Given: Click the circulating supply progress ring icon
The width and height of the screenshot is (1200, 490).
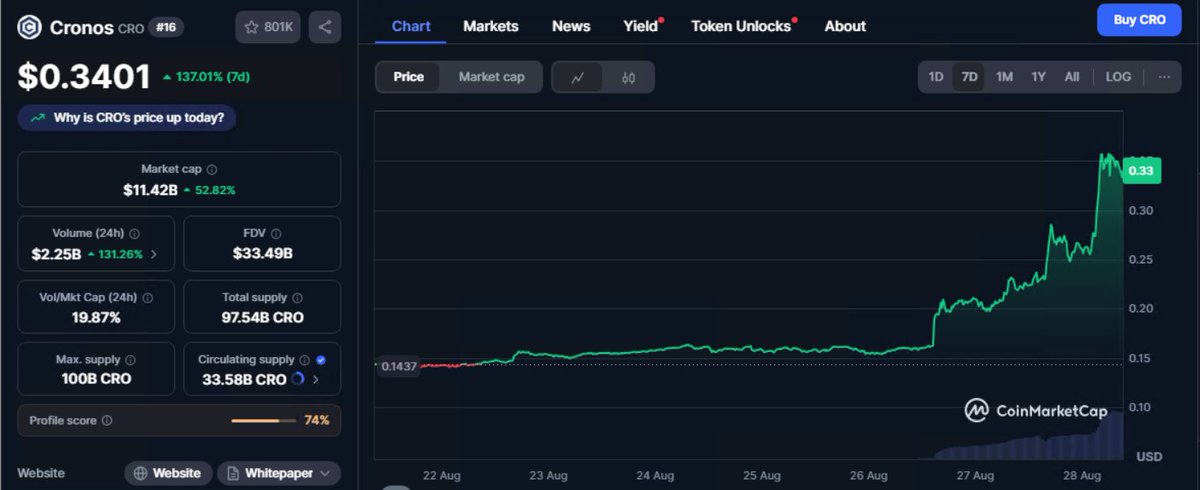Looking at the screenshot, I should tap(298, 380).
